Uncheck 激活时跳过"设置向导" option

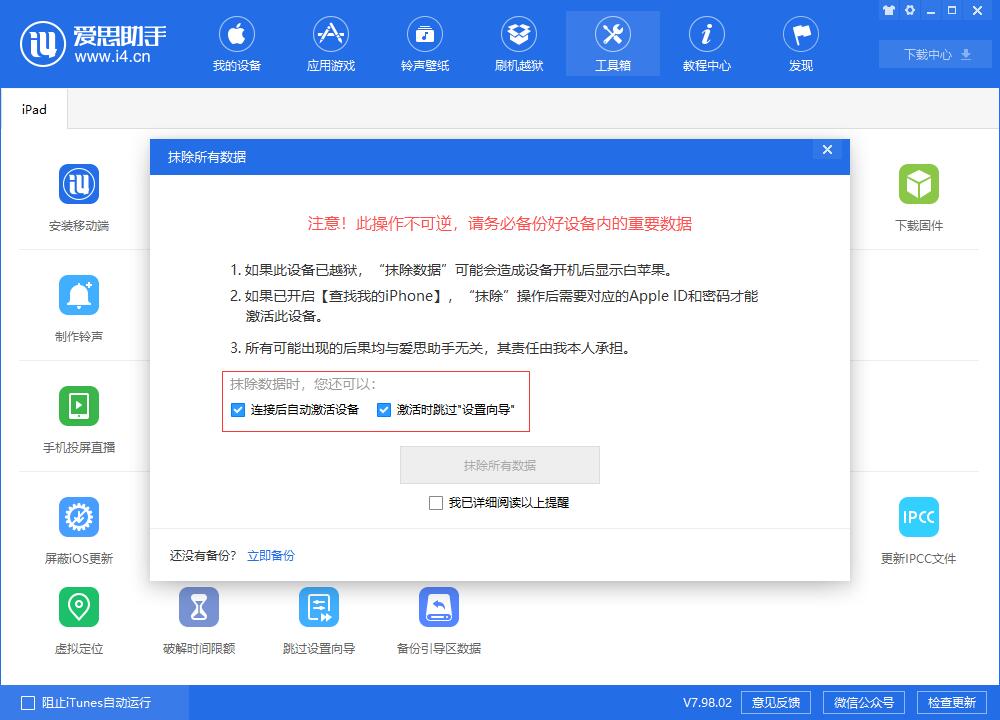[x=383, y=409]
